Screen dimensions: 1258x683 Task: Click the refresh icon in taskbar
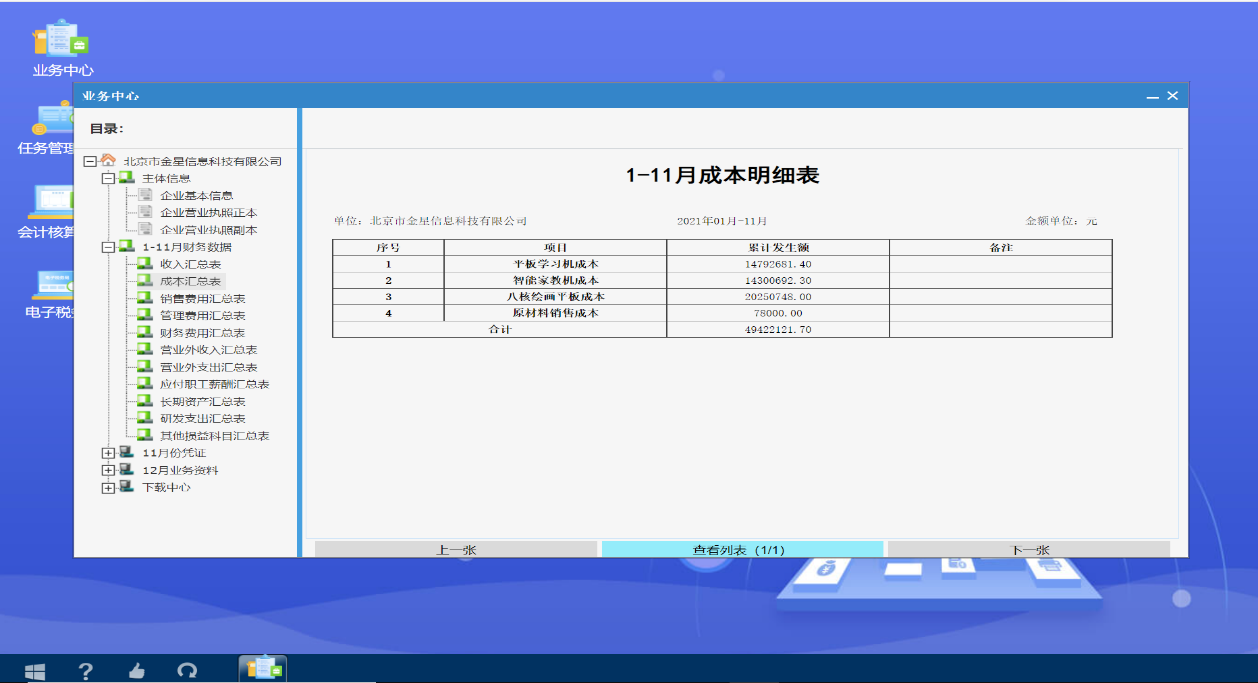187,671
